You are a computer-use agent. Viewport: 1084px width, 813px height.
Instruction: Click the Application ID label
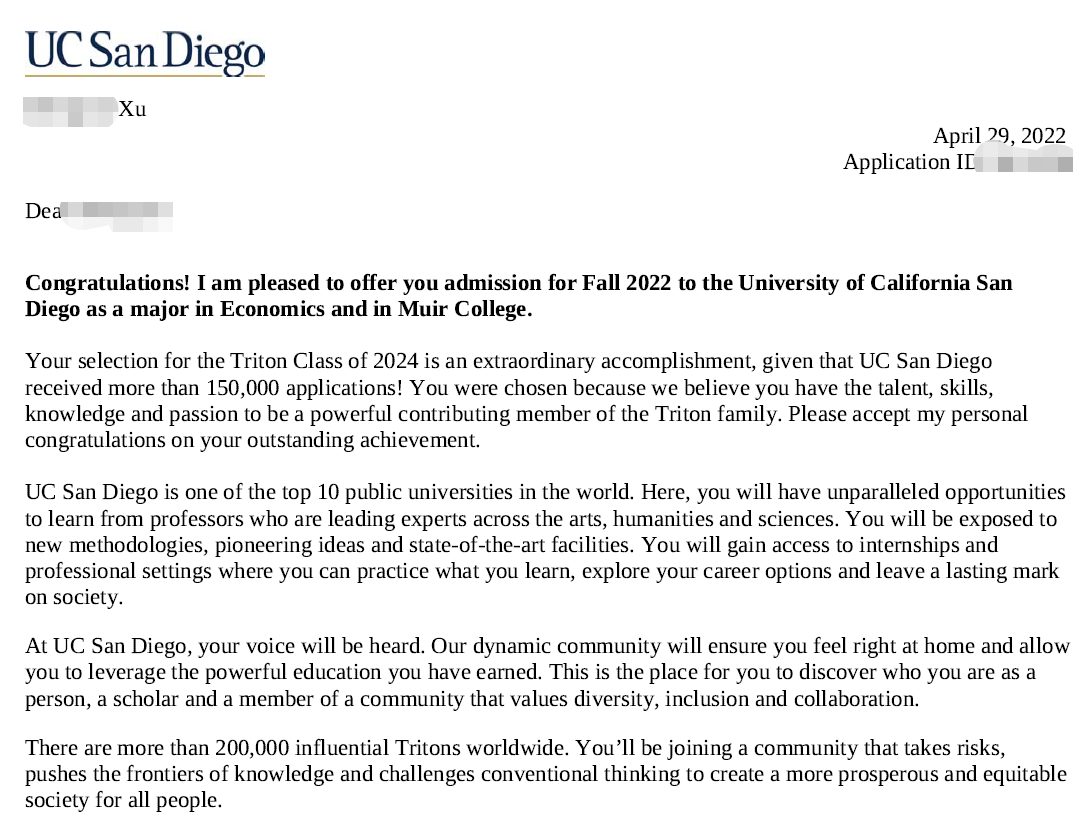907,162
